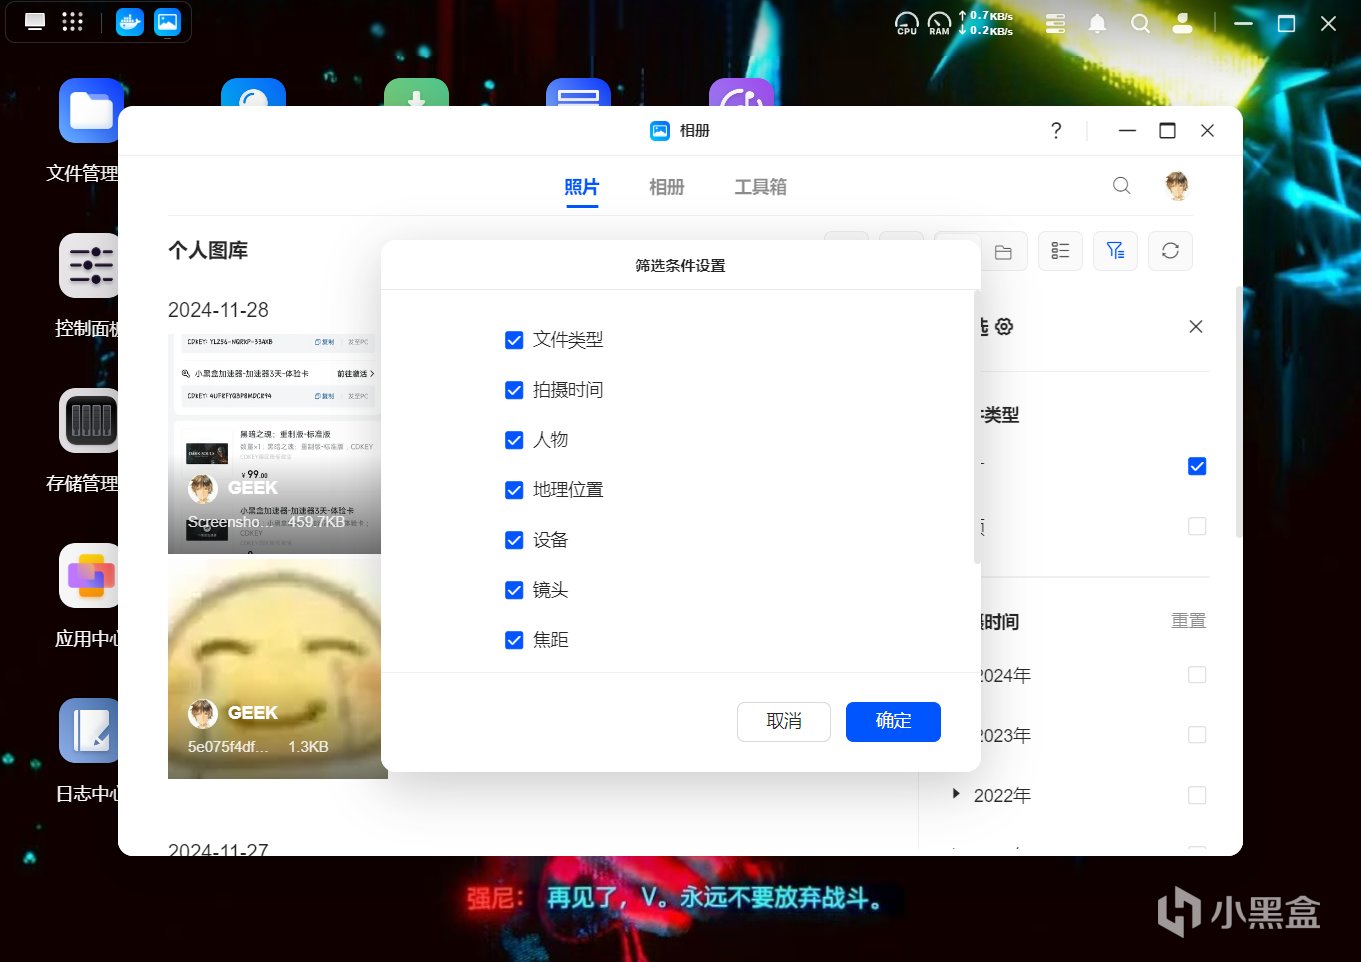Switch to the 相册 tab
This screenshot has width=1361, height=962.
[x=666, y=187]
